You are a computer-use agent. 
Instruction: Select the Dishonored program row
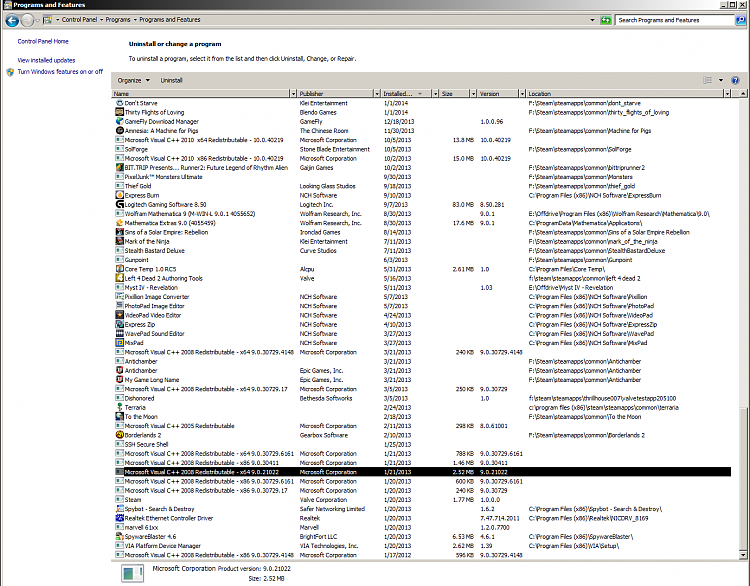pos(423,398)
